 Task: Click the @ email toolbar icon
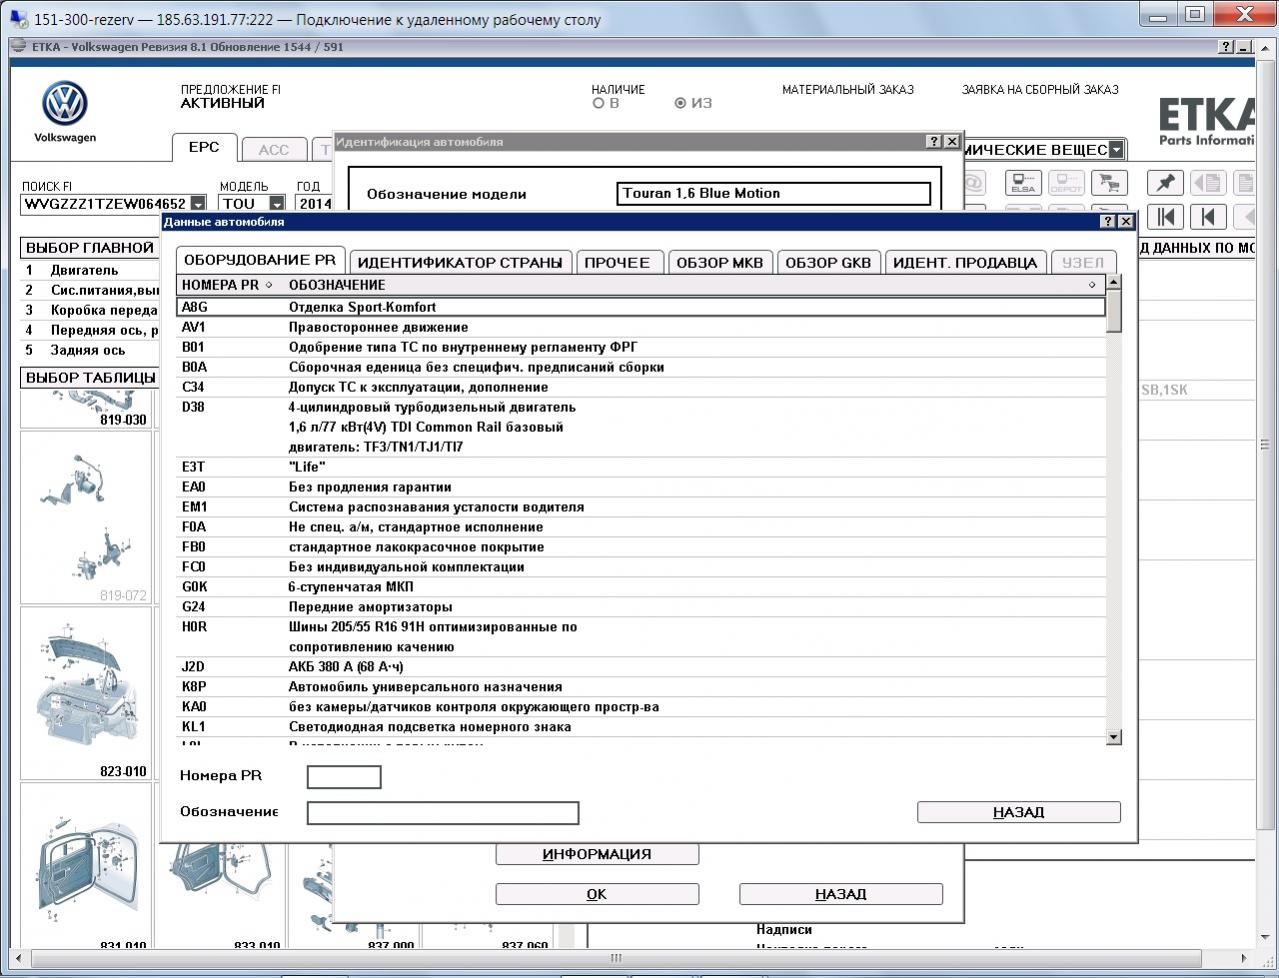point(974,183)
